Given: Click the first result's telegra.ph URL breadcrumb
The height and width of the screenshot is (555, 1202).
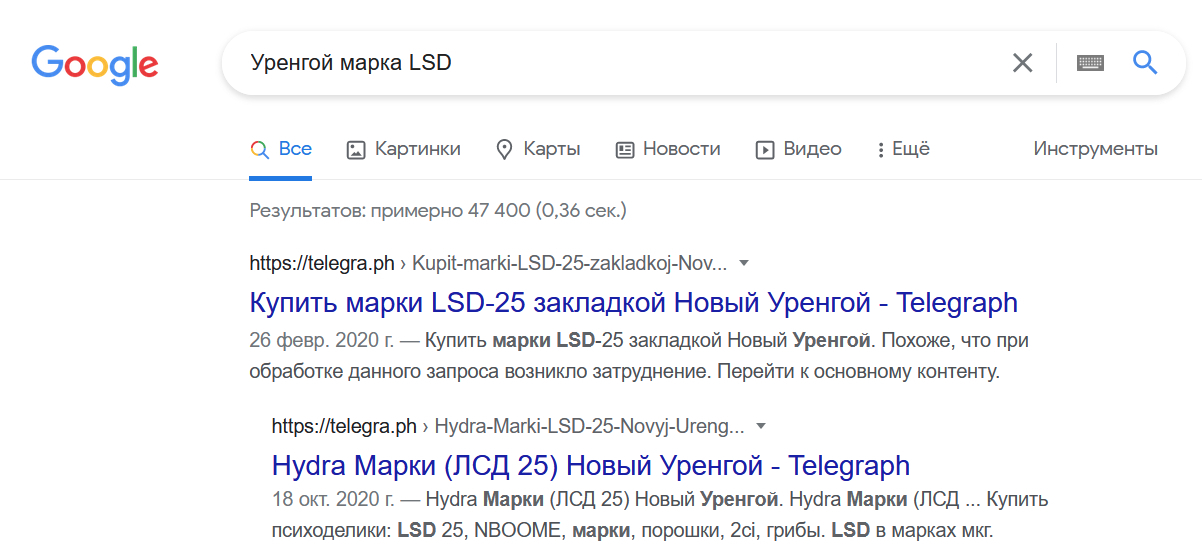Looking at the screenshot, I should (x=320, y=263).
